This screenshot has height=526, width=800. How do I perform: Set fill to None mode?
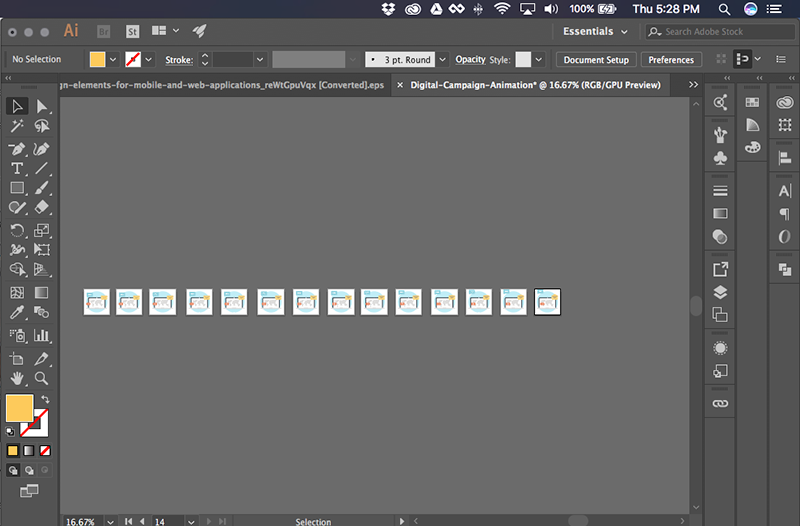click(45, 450)
